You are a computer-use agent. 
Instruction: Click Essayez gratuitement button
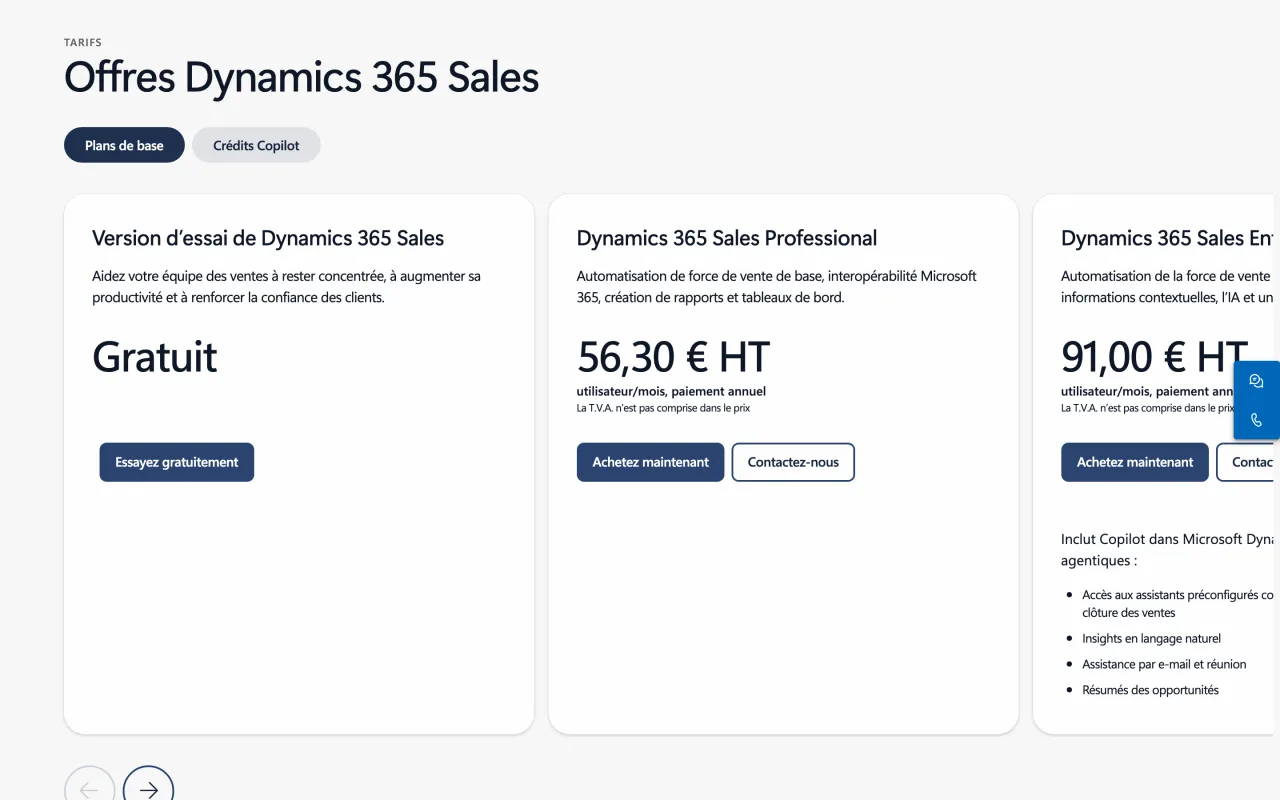click(177, 462)
